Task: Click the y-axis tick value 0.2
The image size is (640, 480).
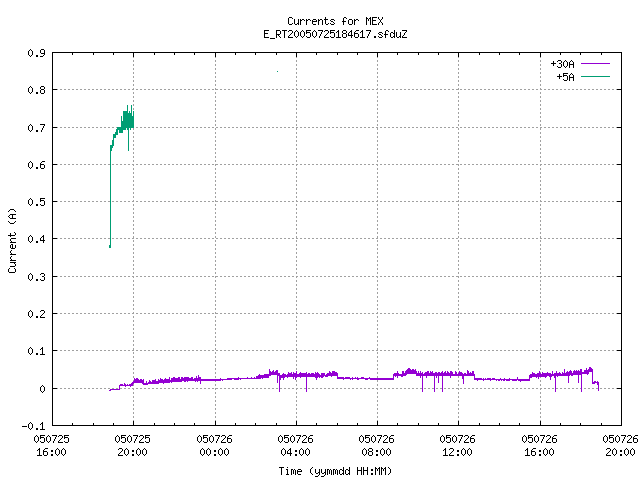Action: click(x=36, y=314)
